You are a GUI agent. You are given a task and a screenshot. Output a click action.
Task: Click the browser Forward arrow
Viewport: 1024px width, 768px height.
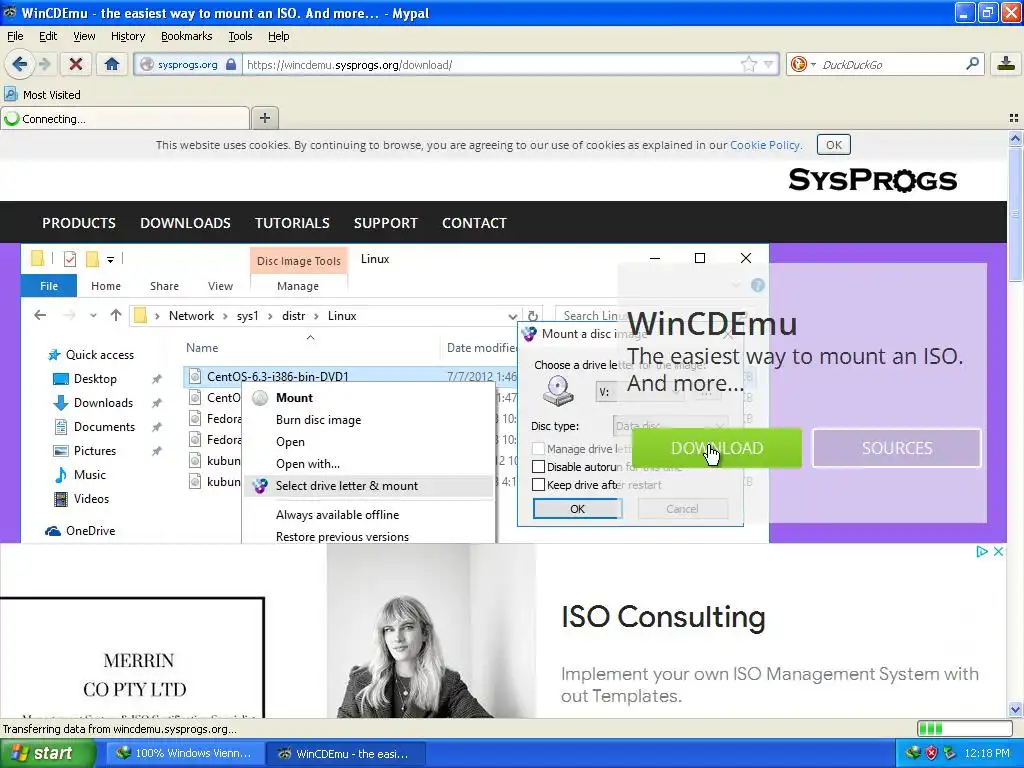coord(44,64)
